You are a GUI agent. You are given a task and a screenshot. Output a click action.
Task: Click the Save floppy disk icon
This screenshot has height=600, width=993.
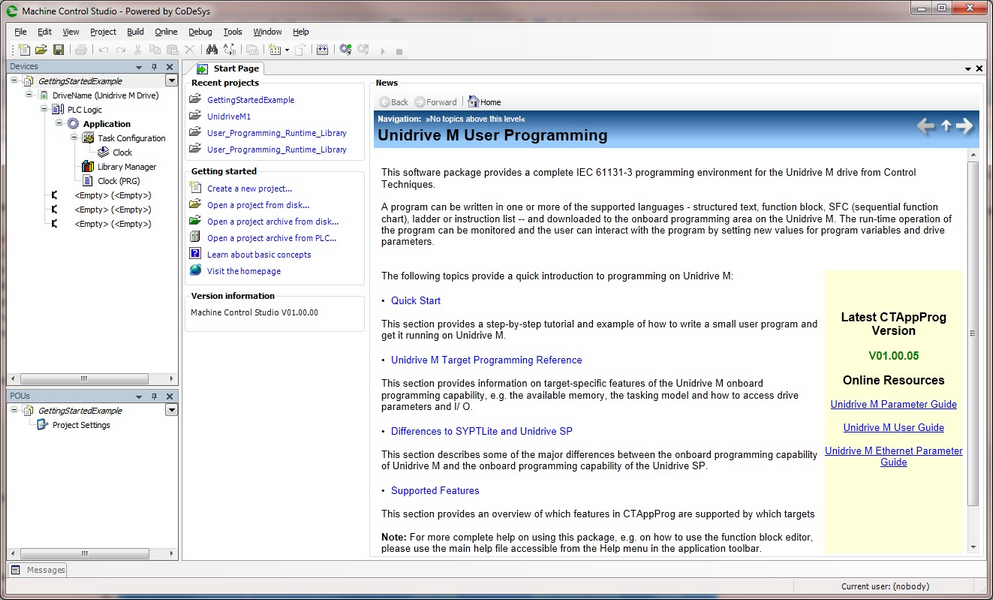point(58,49)
